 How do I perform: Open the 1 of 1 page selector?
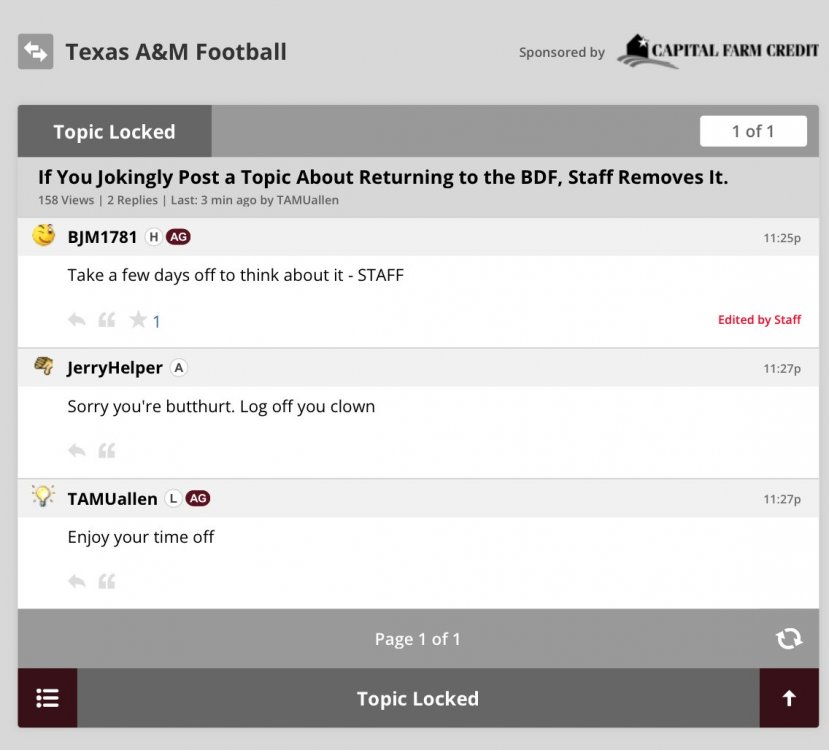click(753, 131)
